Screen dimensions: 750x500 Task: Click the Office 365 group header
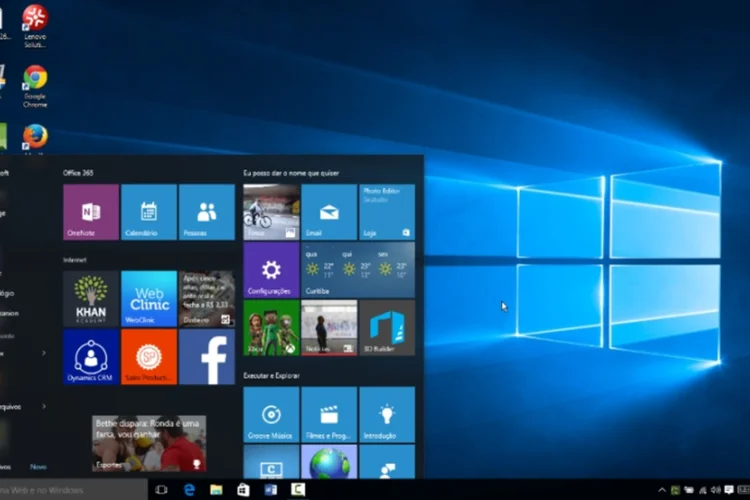78,173
